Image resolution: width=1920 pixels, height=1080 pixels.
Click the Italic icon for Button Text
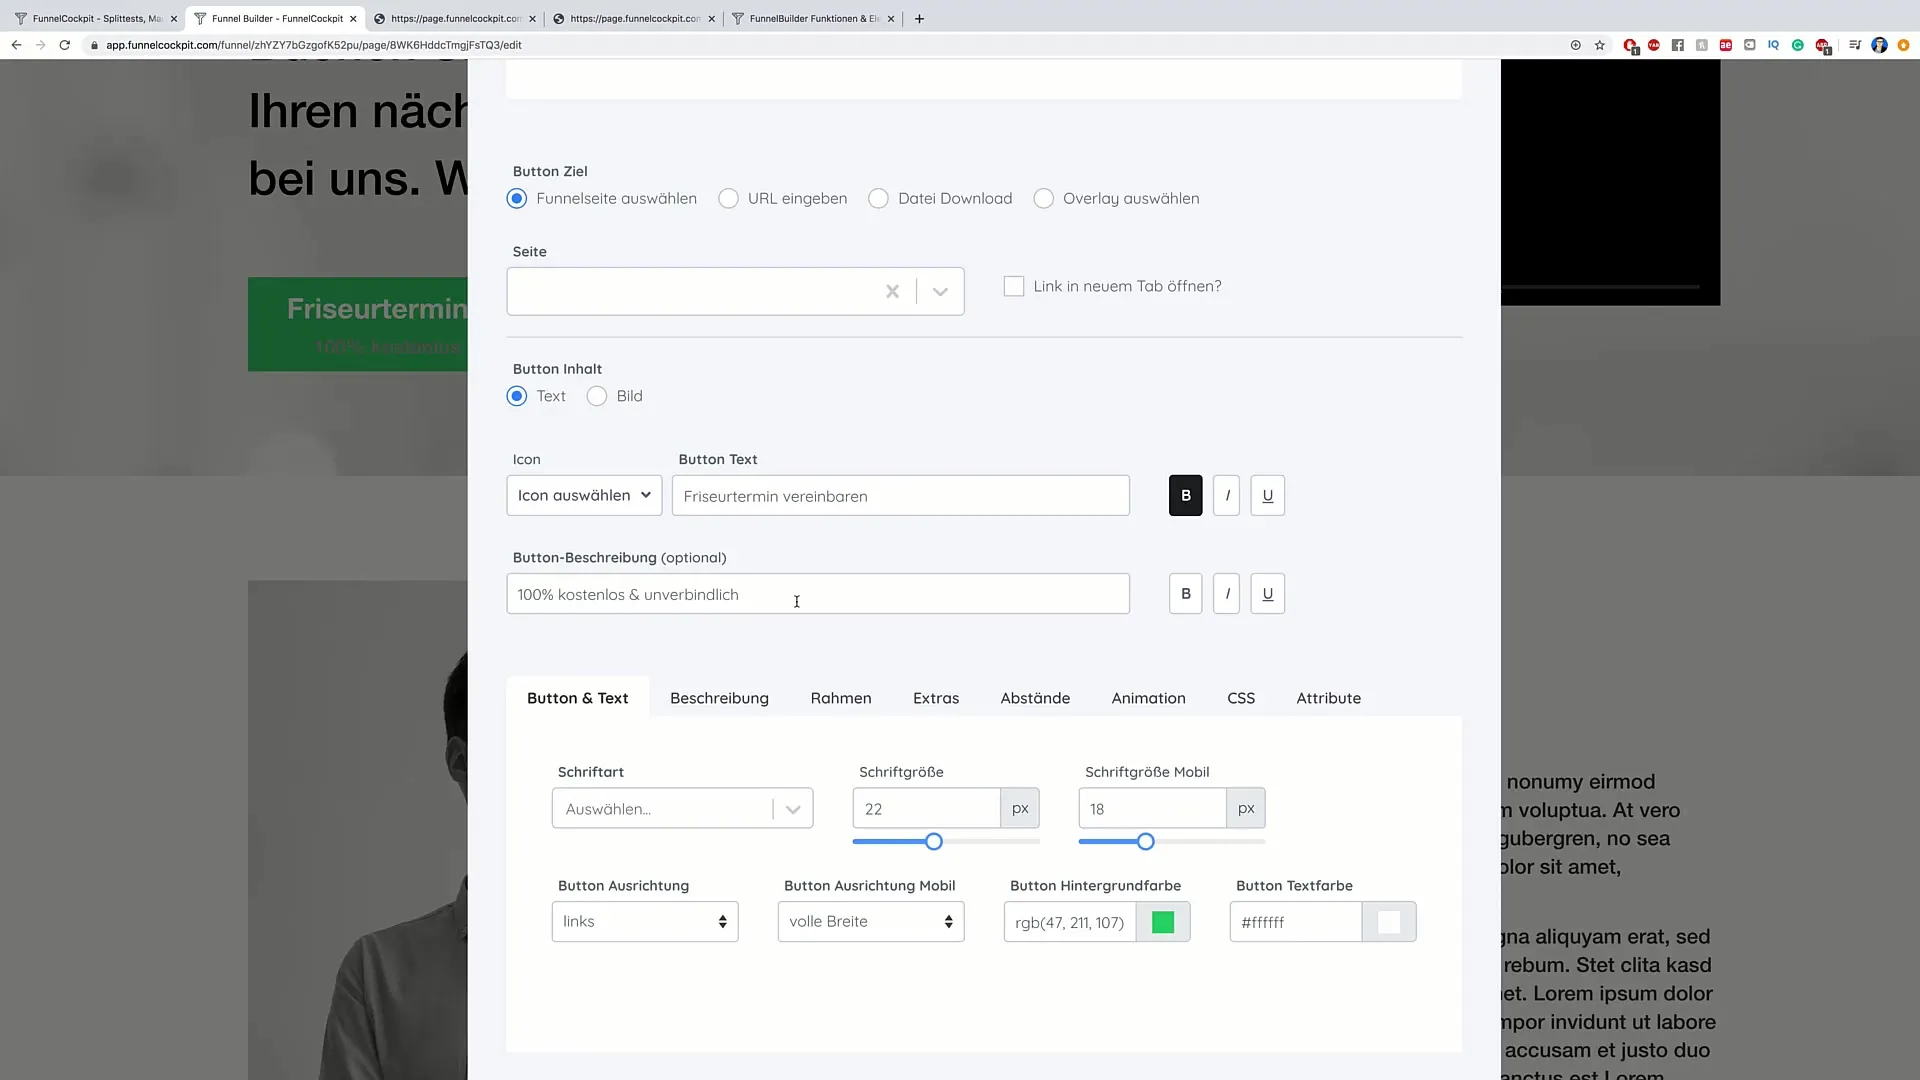[x=1226, y=495]
